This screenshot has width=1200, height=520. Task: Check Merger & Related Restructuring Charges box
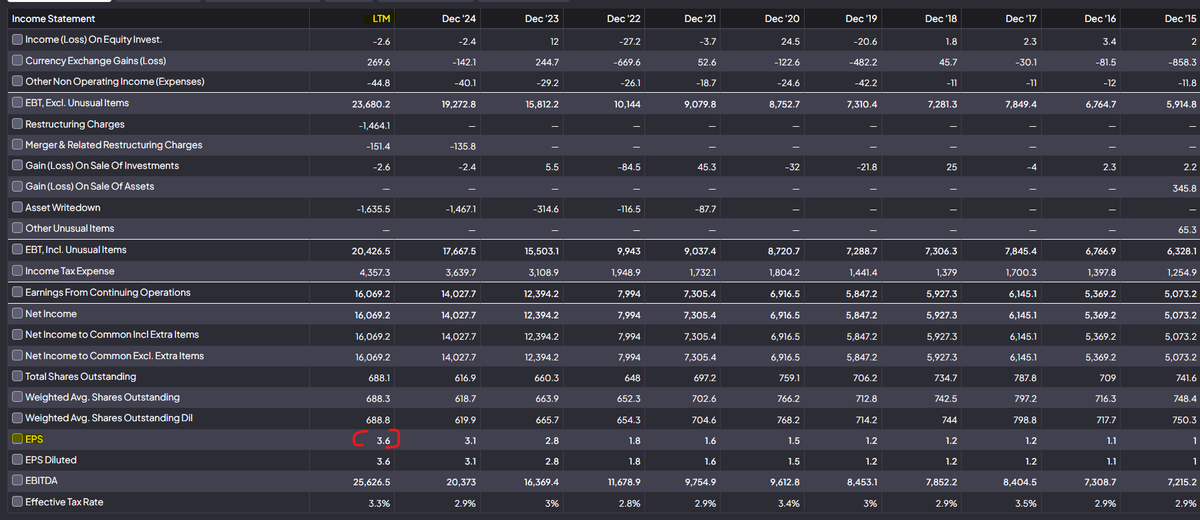[x=17, y=145]
